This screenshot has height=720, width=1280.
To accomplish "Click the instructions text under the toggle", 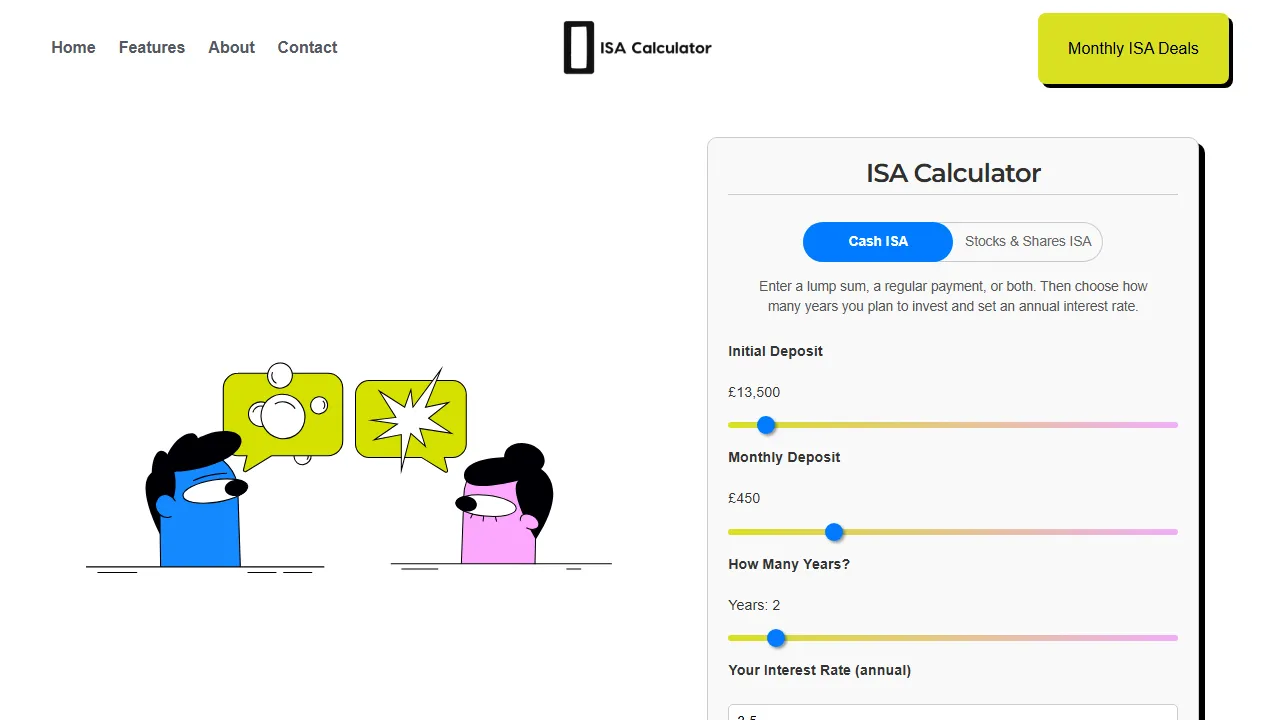I will (x=952, y=296).
